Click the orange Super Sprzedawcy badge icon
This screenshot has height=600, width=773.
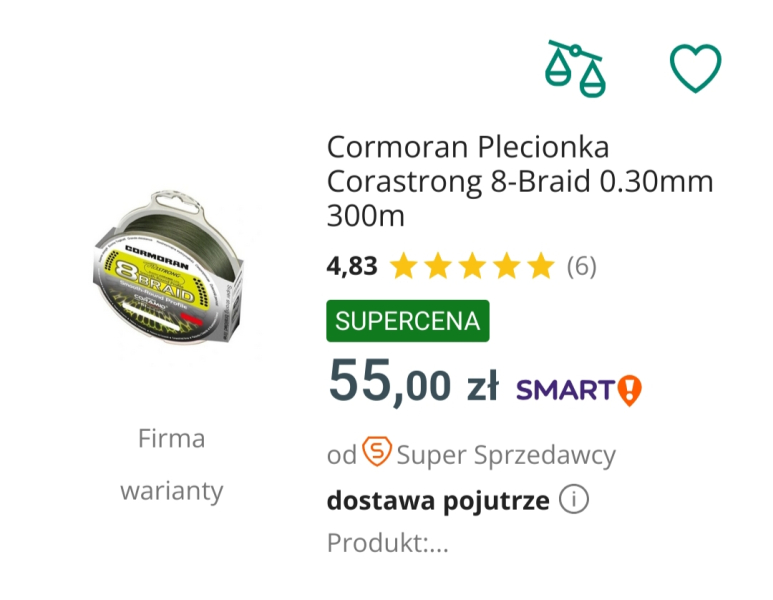tap(377, 454)
